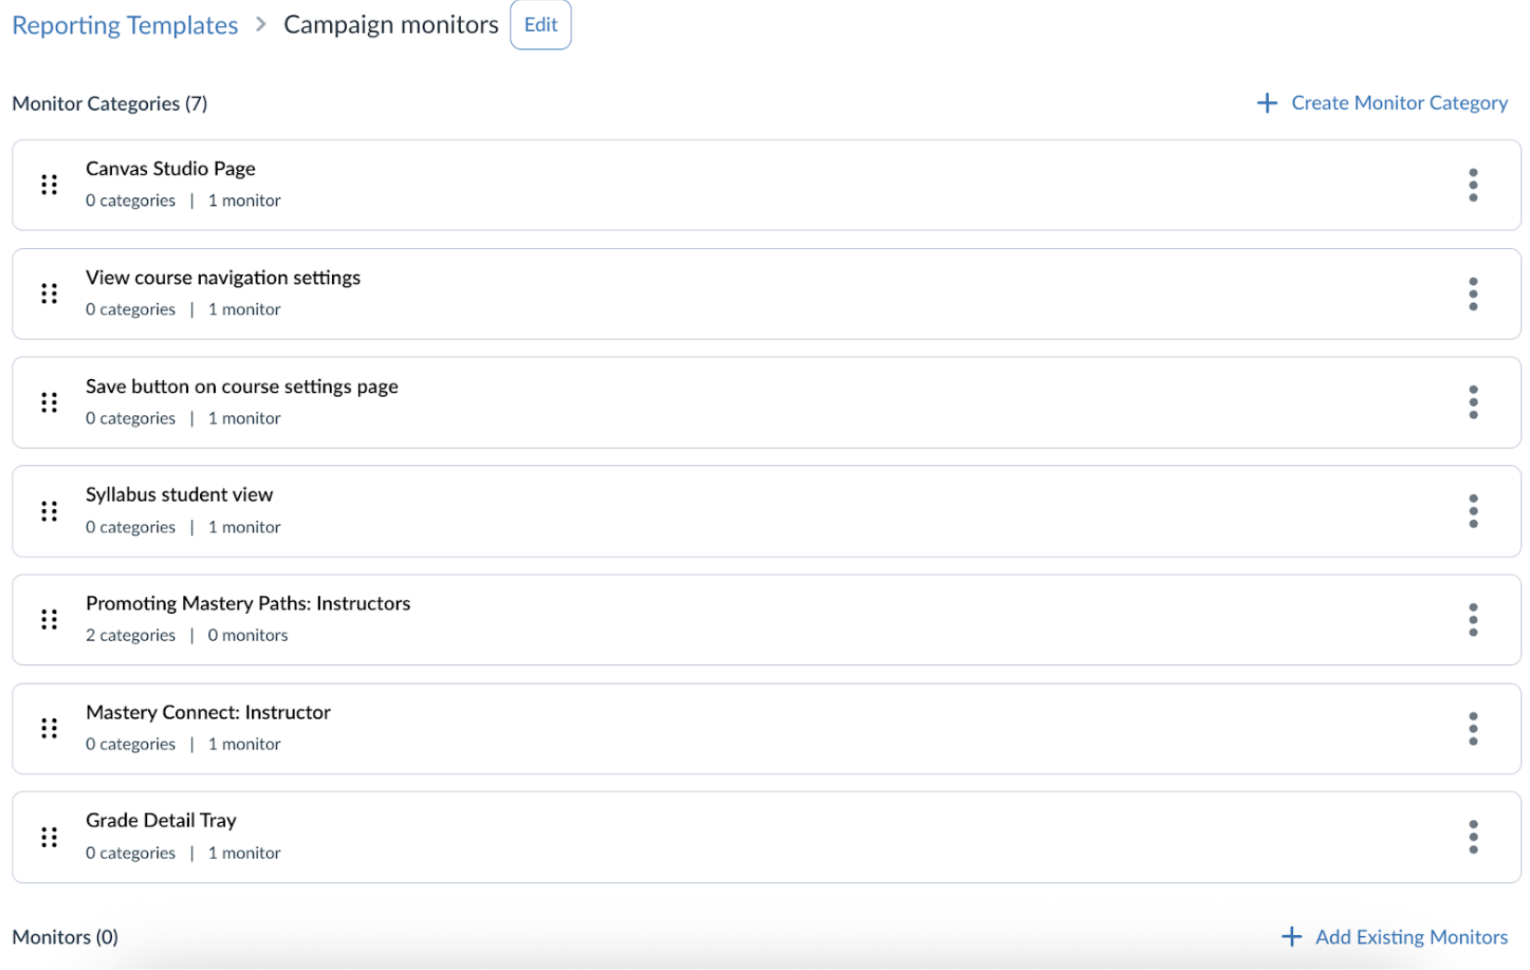The height and width of the screenshot is (970, 1530).
Task: Open 2 categories under Promoting Mastery Paths
Action: tap(130, 635)
